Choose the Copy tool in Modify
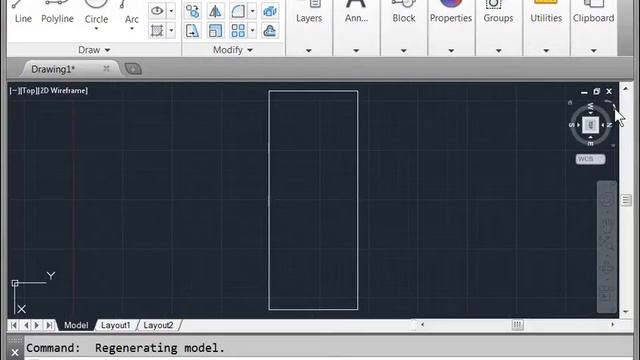Screen dimensions: 640x360 point(192,11)
